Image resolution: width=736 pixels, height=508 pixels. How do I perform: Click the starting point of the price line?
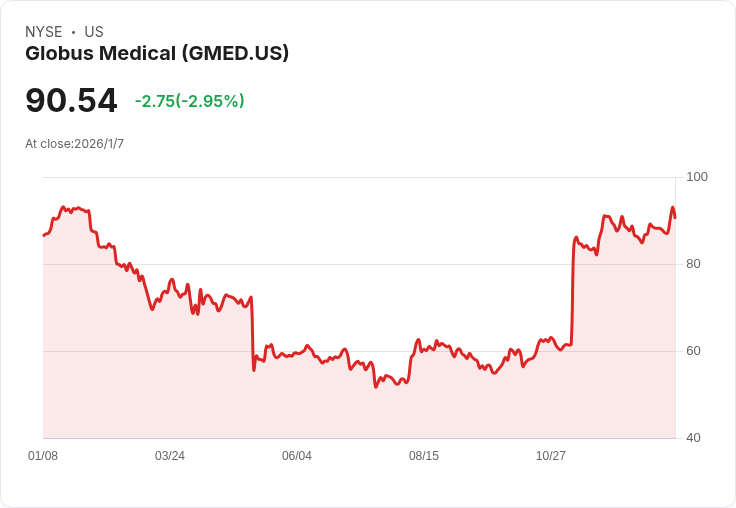pyautogui.click(x=43, y=235)
